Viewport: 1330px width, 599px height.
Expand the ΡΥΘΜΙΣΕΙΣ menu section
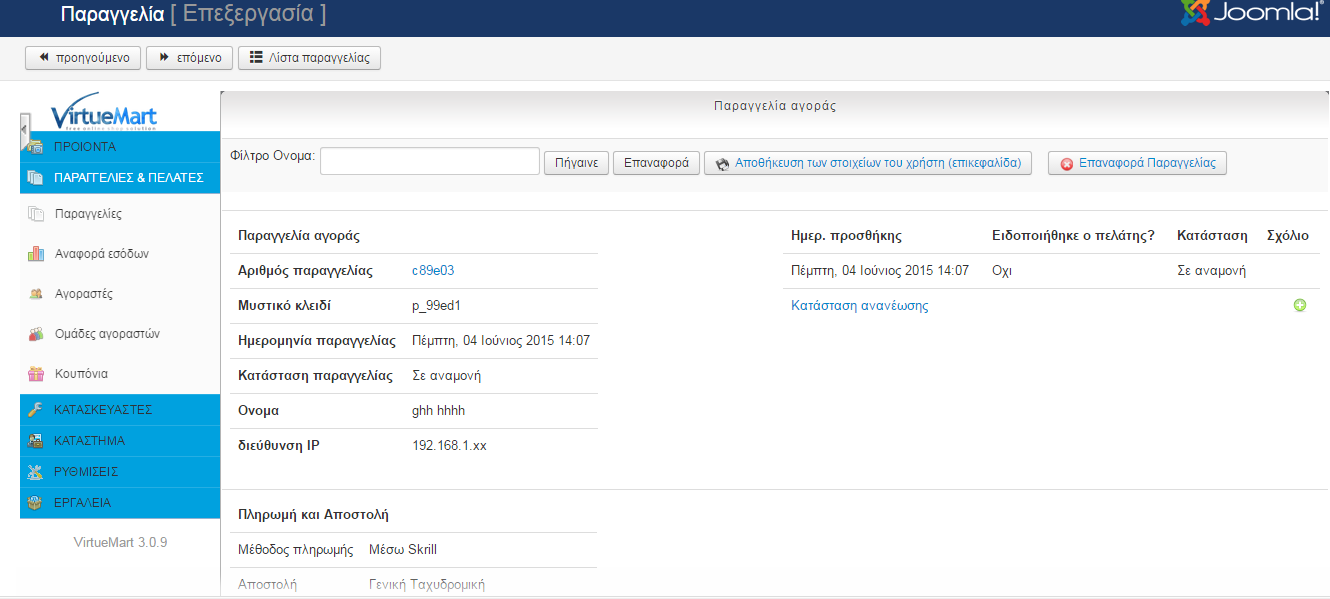point(120,472)
